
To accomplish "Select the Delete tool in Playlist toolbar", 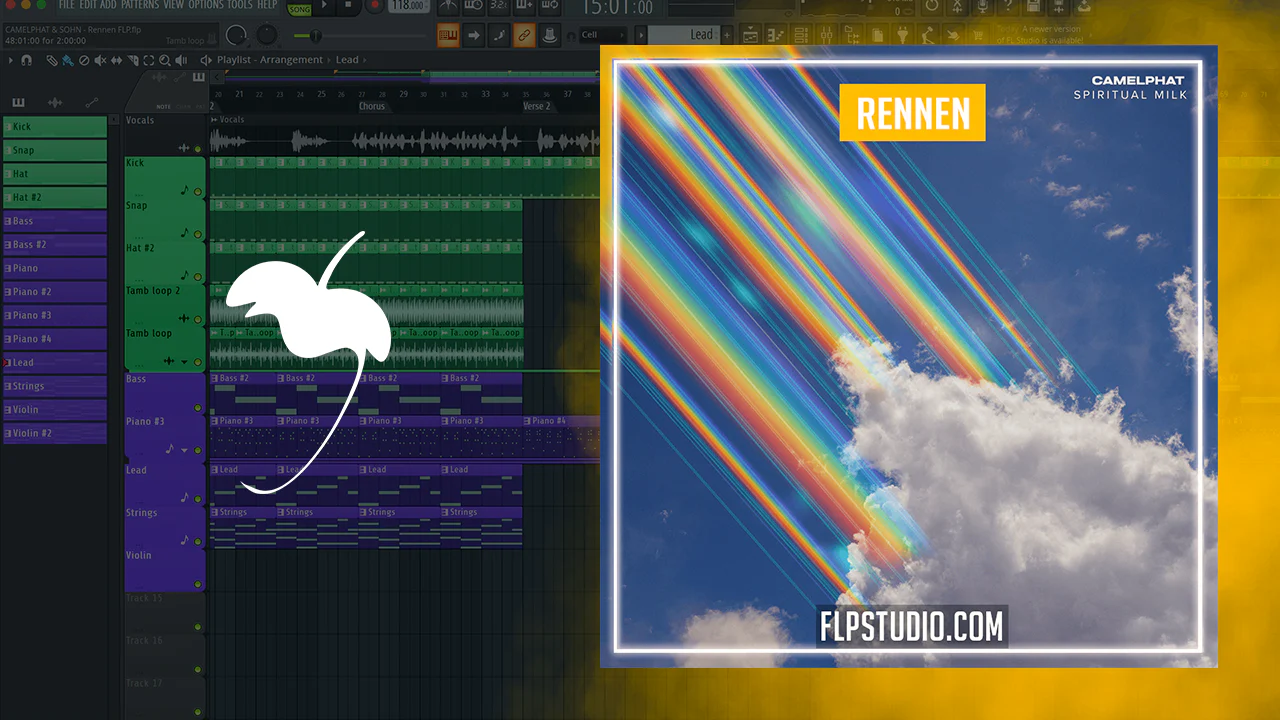I will click(84, 60).
